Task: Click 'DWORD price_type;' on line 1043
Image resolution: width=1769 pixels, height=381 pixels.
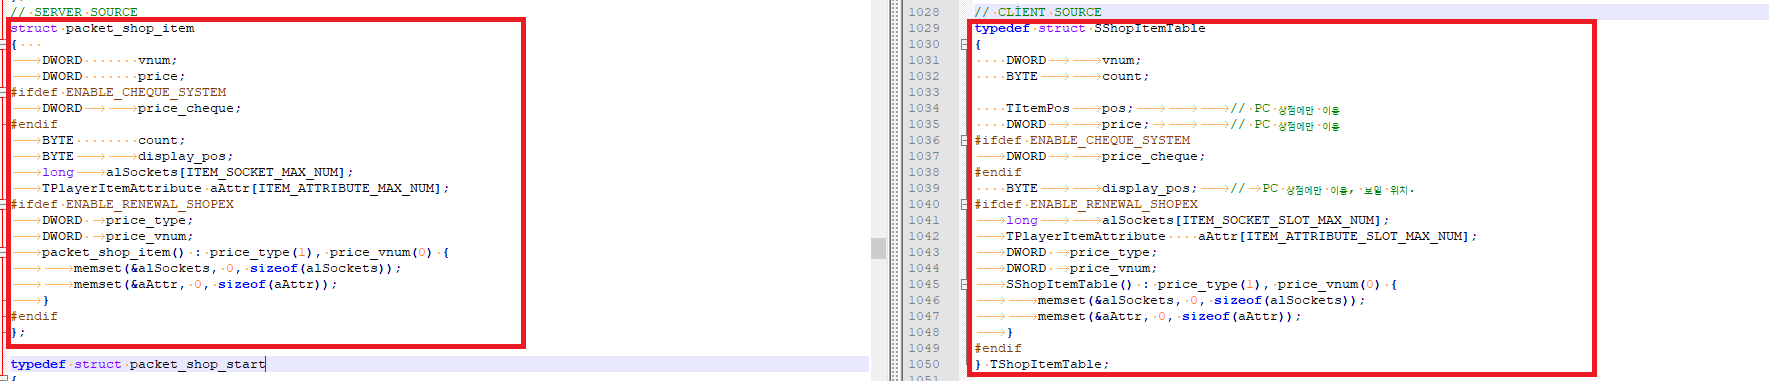Action: 1082,252
